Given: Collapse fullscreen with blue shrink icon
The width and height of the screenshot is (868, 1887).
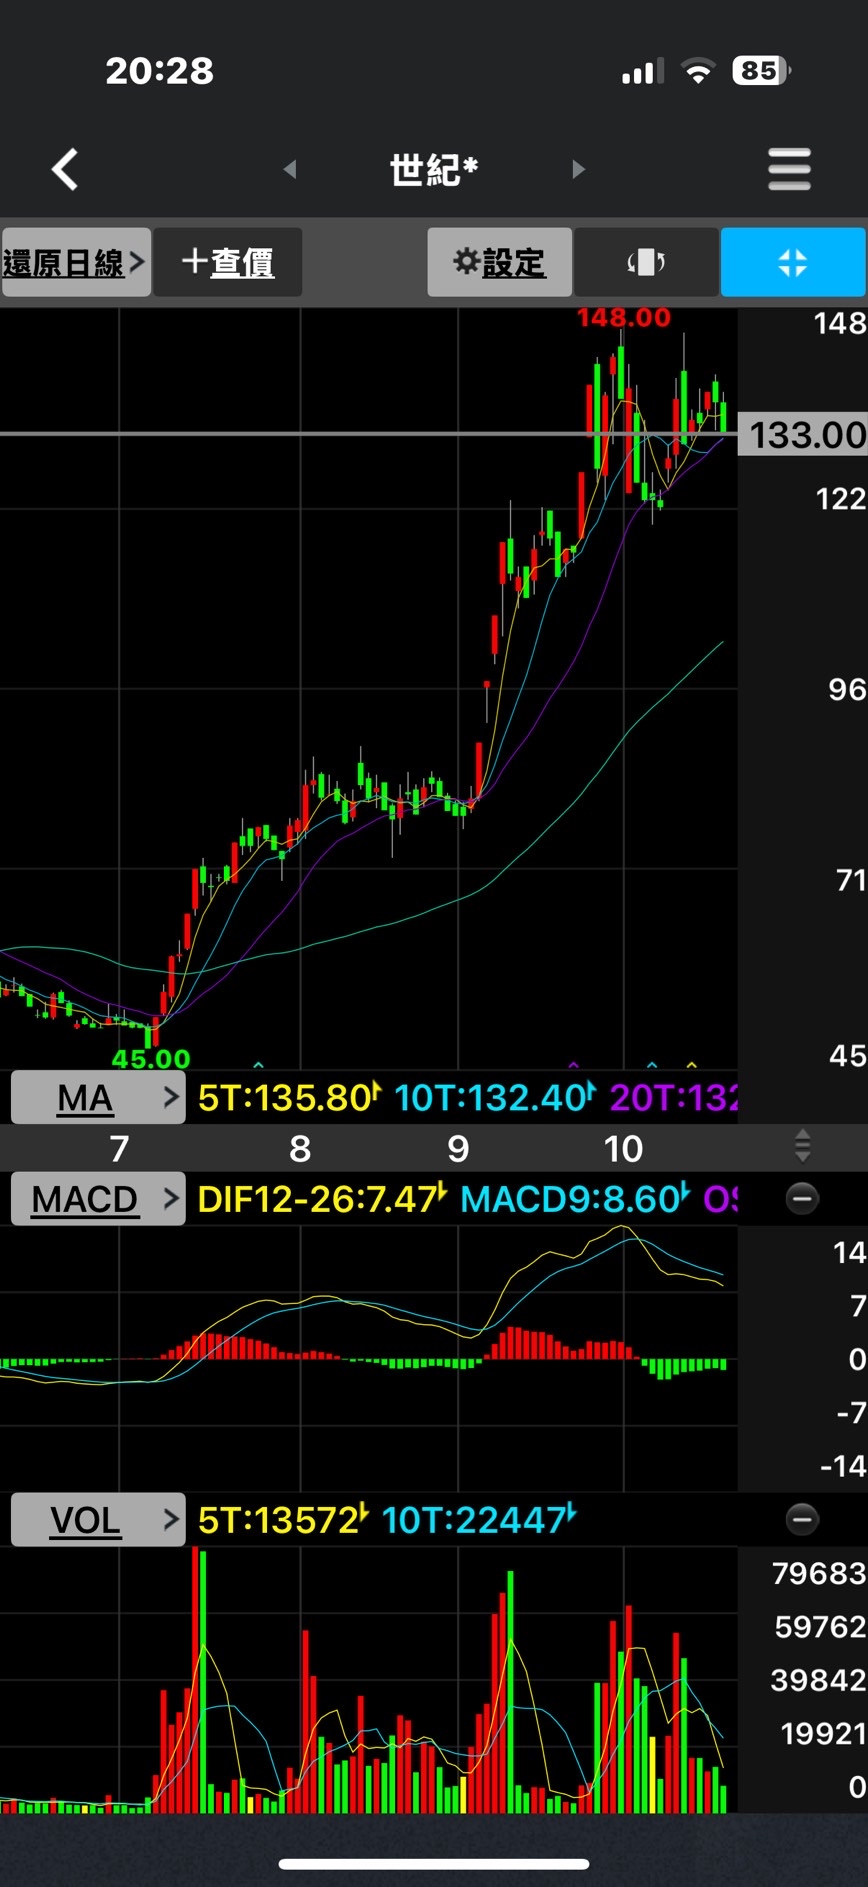Looking at the screenshot, I should [x=793, y=262].
